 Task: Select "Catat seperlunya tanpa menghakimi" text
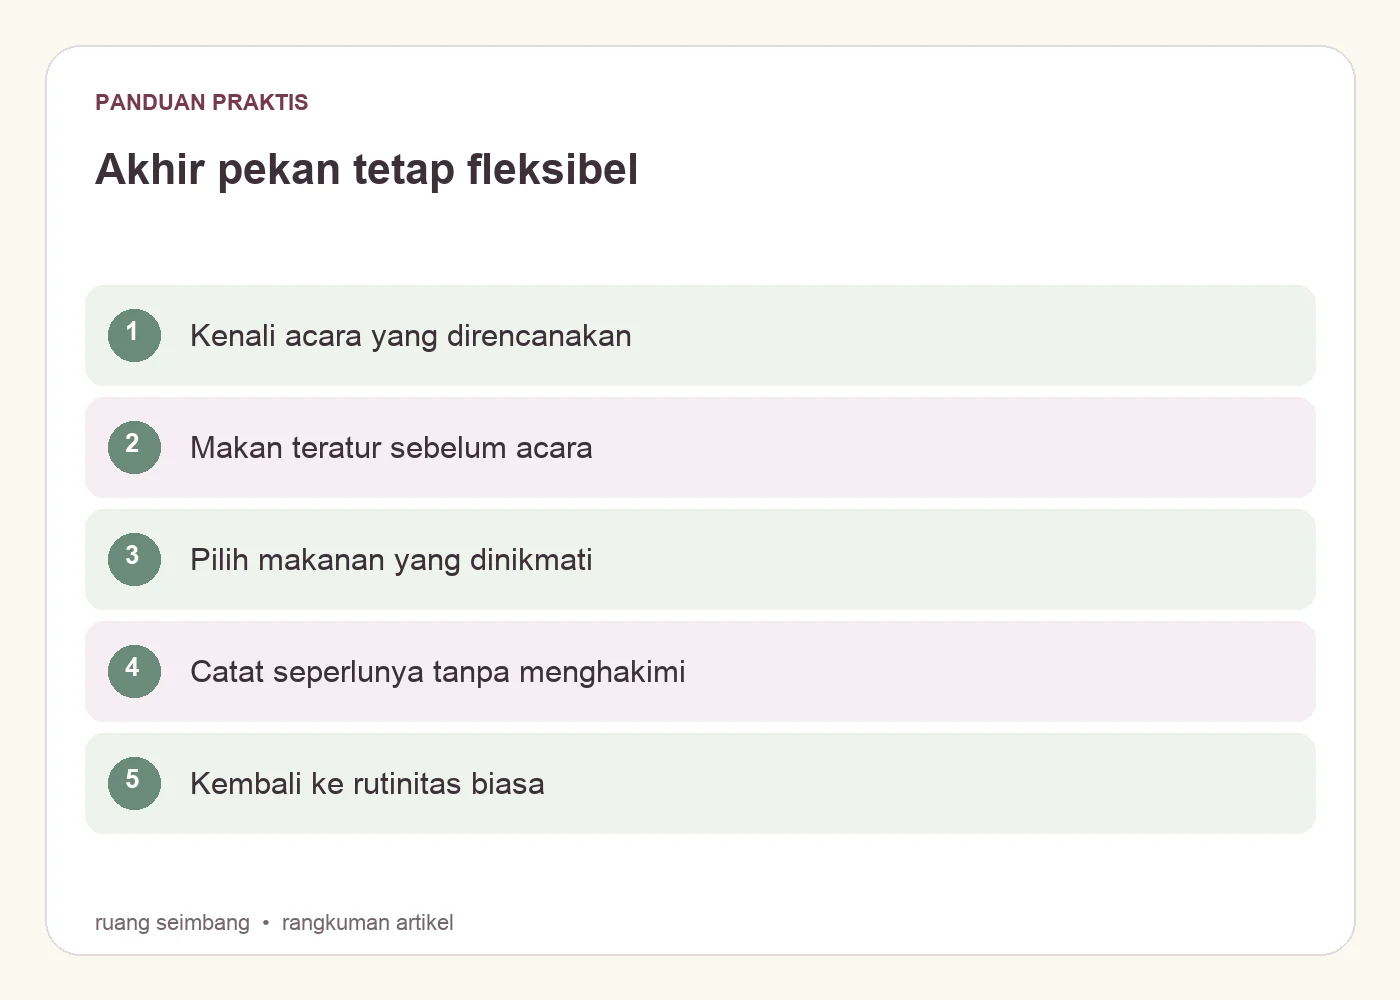pos(438,672)
